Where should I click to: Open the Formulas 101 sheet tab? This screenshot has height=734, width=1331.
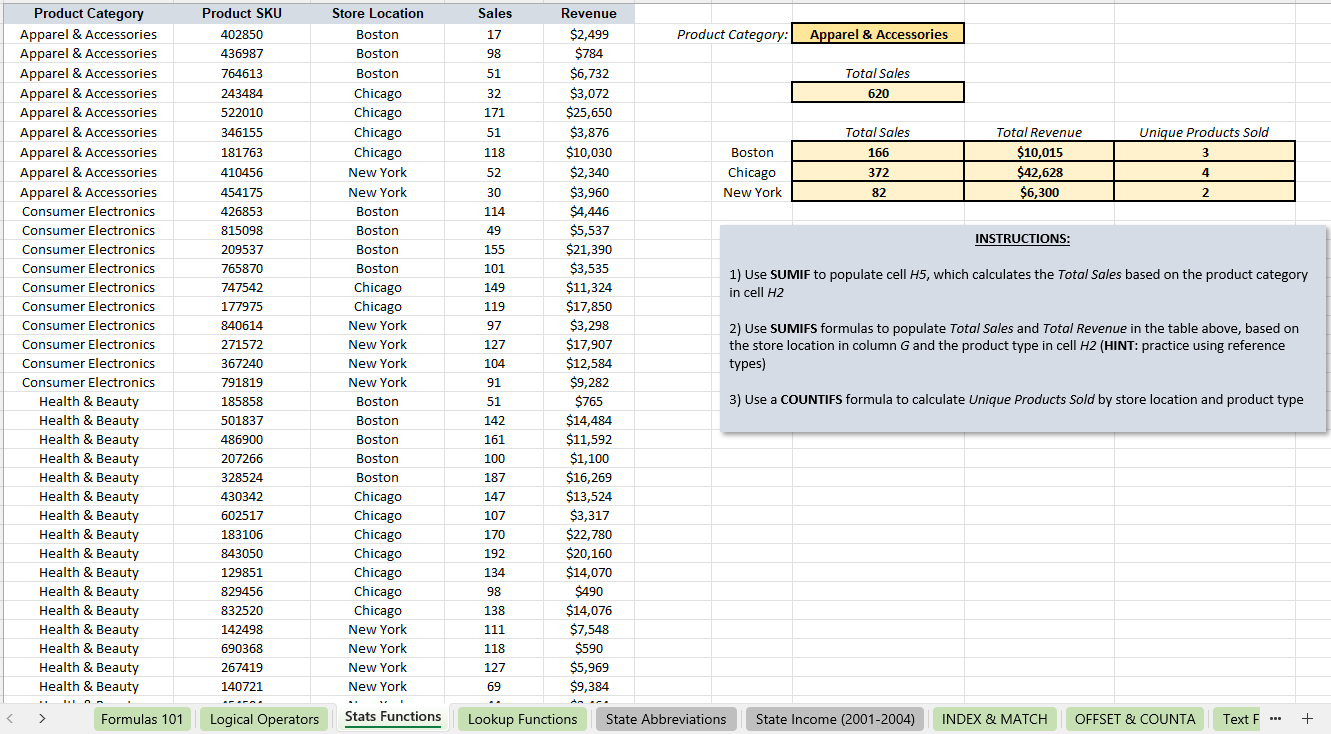coord(143,719)
